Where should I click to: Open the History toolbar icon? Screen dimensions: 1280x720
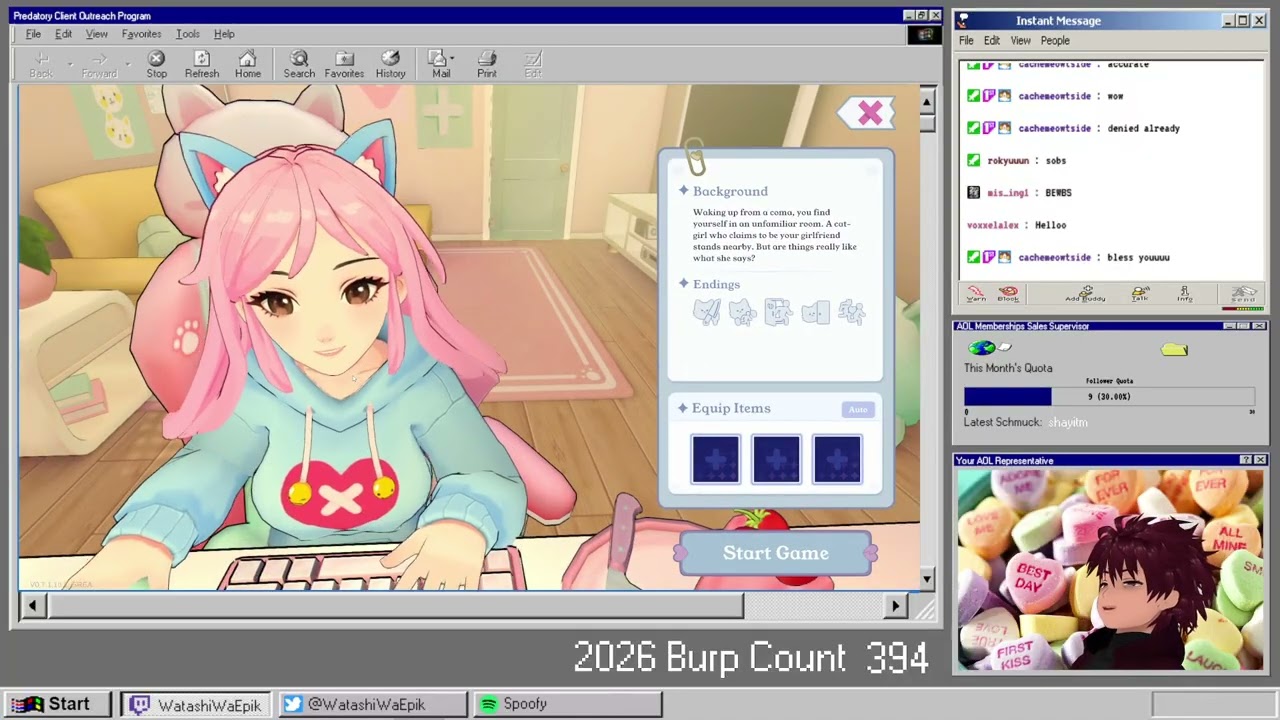pos(391,65)
